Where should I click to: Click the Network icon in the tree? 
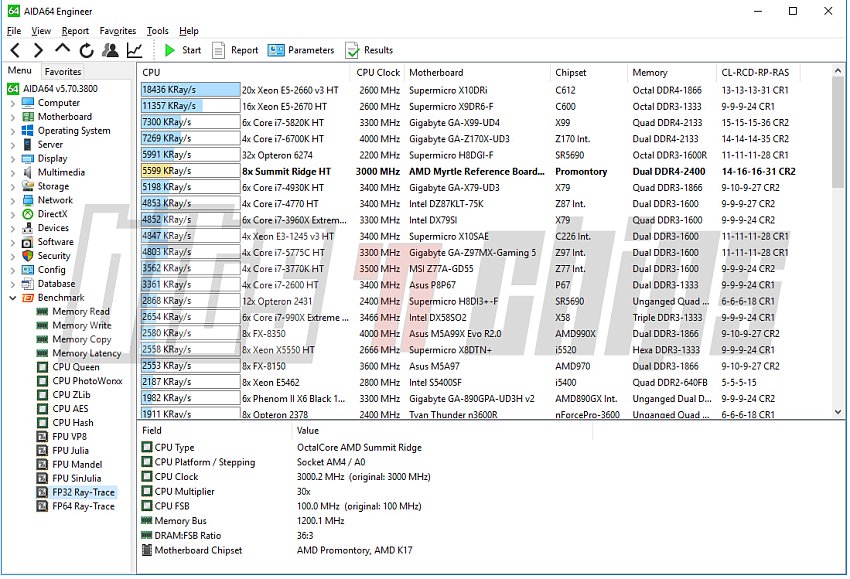[x=28, y=200]
